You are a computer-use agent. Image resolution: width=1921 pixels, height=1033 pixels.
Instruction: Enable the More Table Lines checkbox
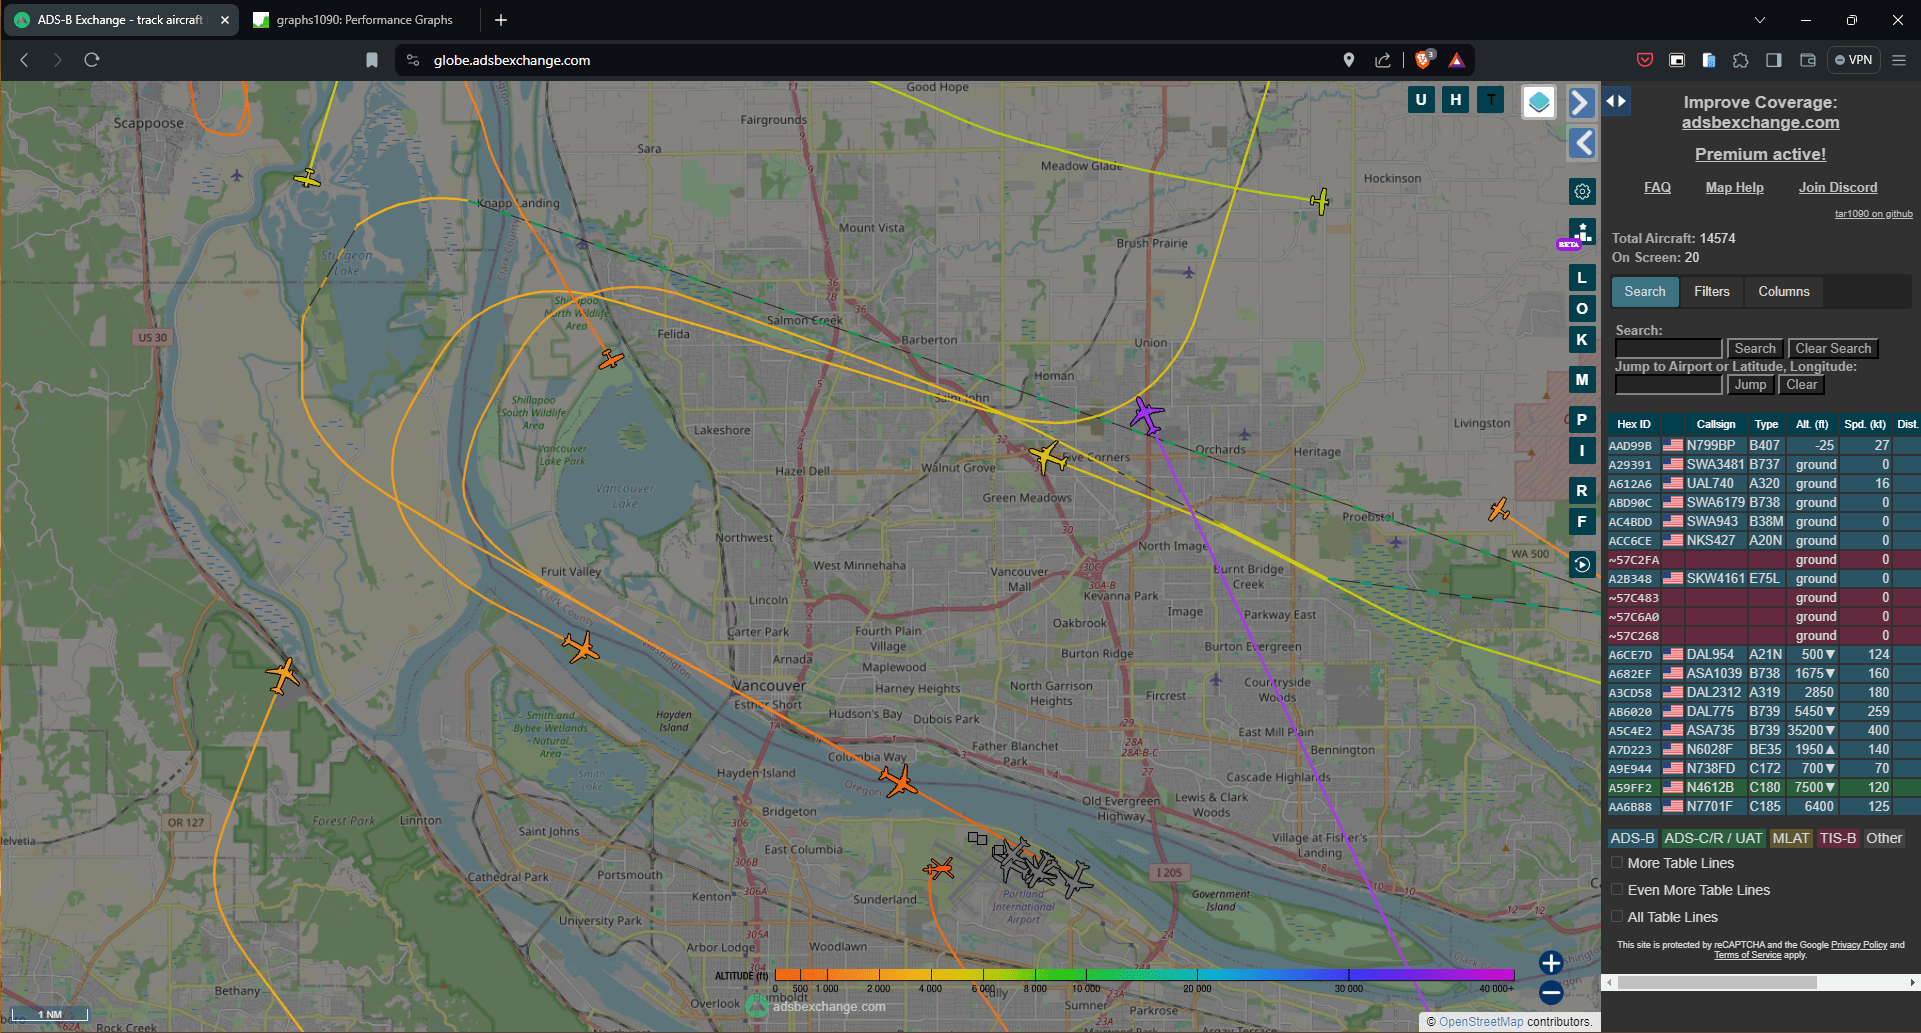[1616, 862]
